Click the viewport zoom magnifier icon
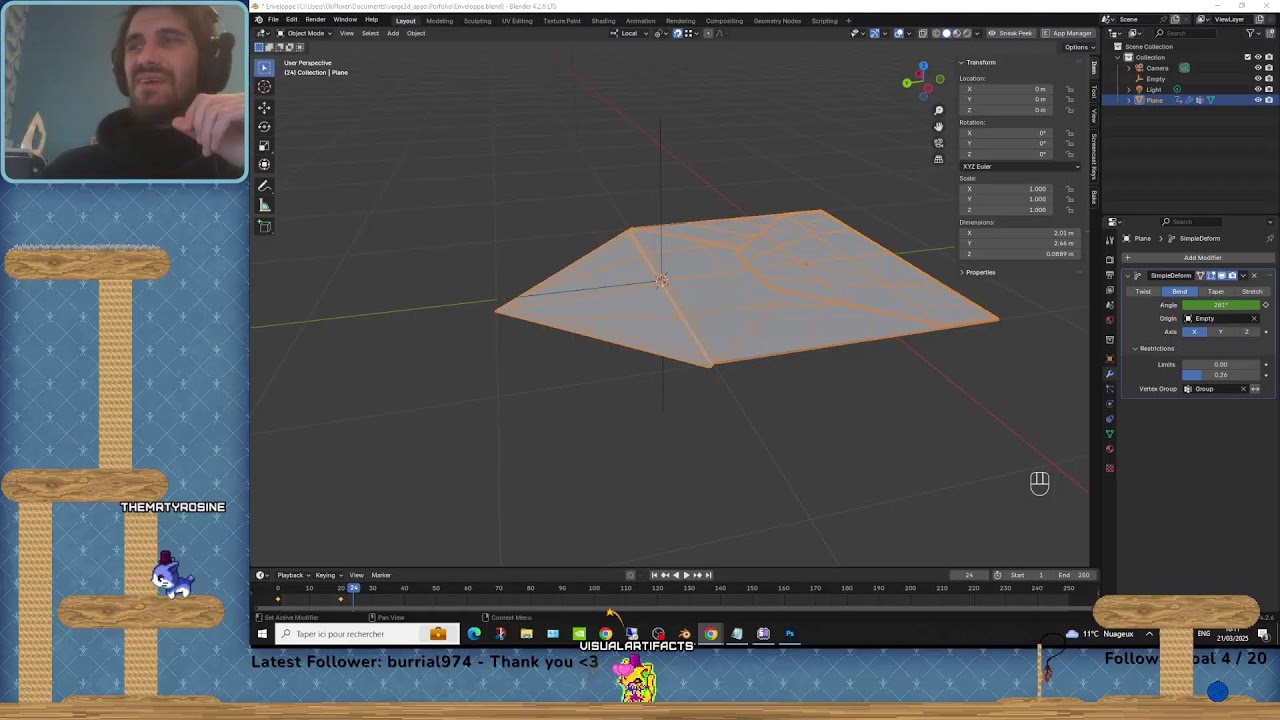1280x720 pixels. click(x=938, y=111)
